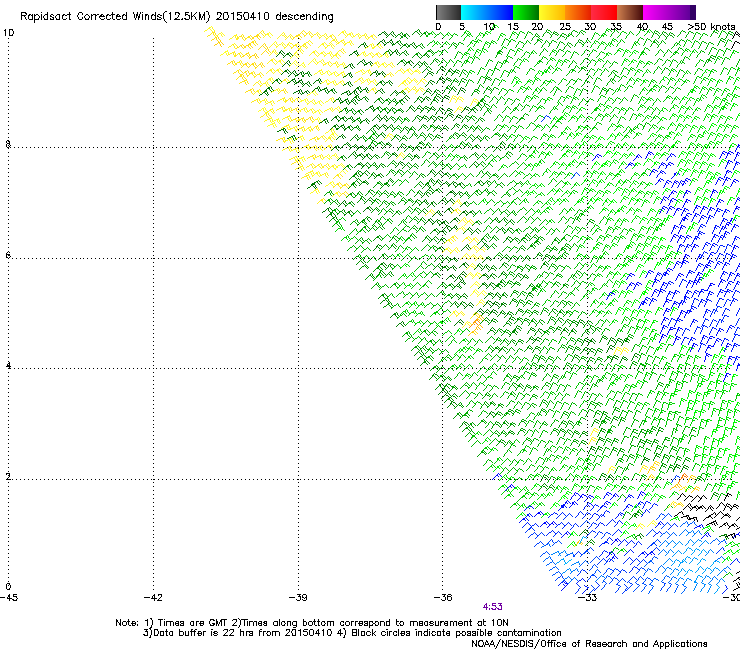Click the word 'descending' in the title
Screen dimensions: 740x650
click(x=304, y=17)
